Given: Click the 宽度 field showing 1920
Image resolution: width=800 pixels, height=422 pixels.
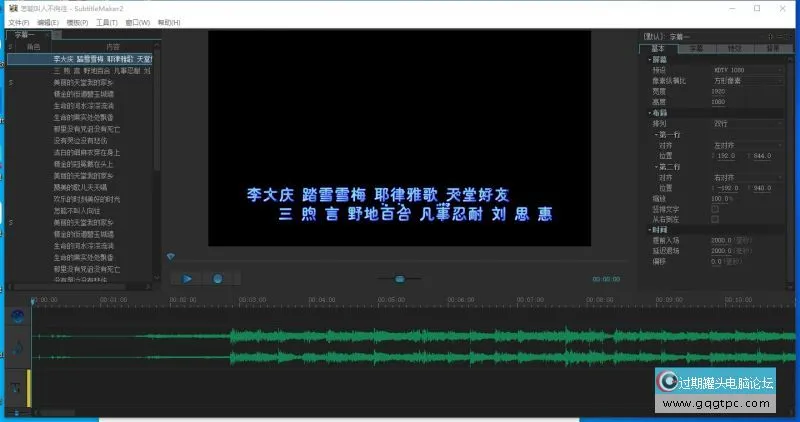Looking at the screenshot, I should point(718,91).
